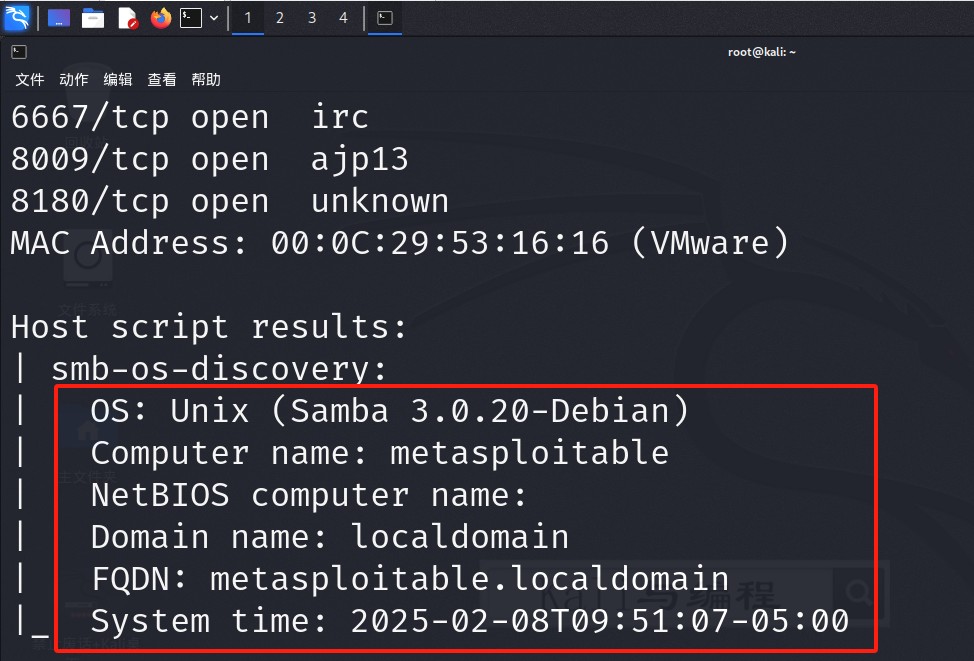Image resolution: width=974 pixels, height=661 pixels.
Task: Switch to workspace 3
Action: click(312, 18)
